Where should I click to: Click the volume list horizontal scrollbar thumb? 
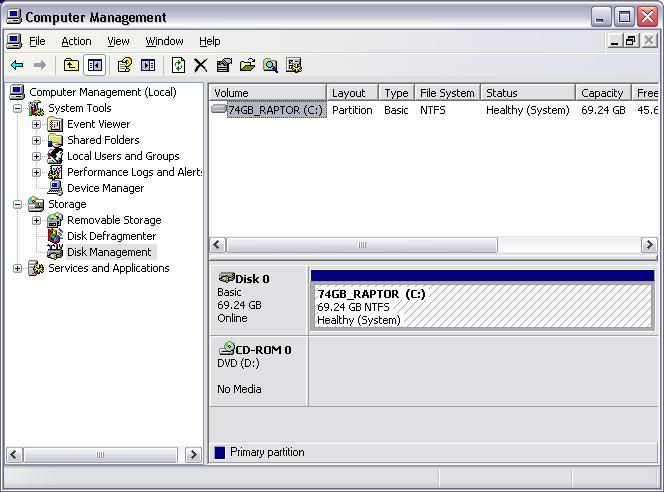point(362,245)
